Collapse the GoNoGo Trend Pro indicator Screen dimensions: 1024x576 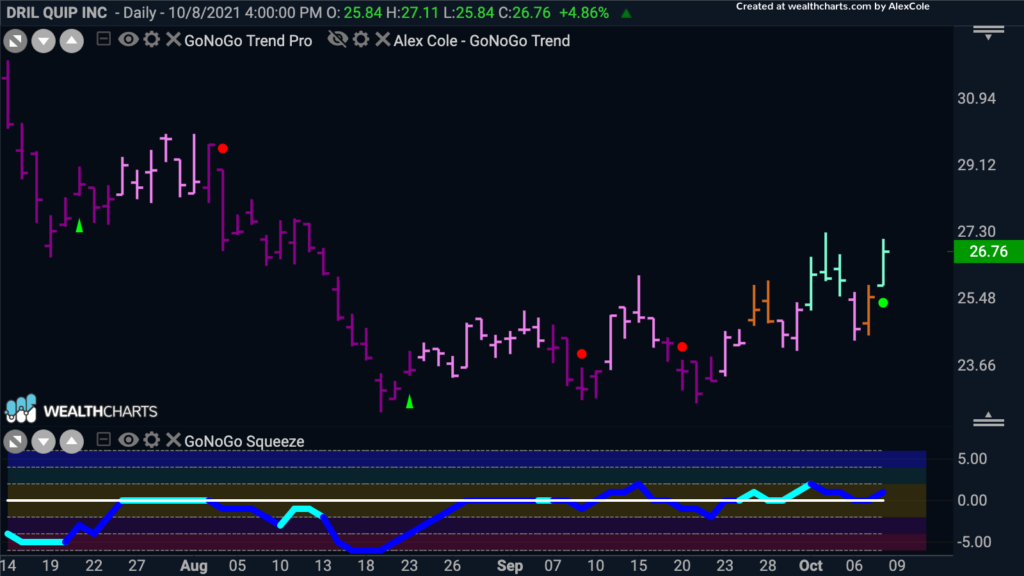point(103,39)
